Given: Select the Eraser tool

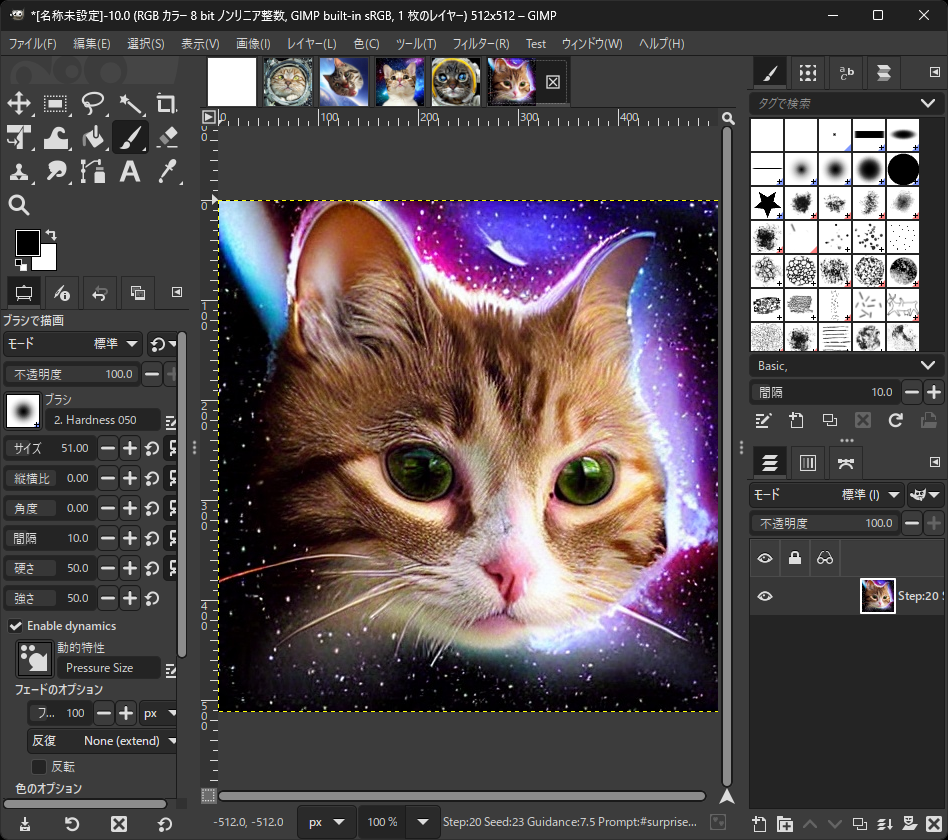Looking at the screenshot, I should click(x=167, y=137).
